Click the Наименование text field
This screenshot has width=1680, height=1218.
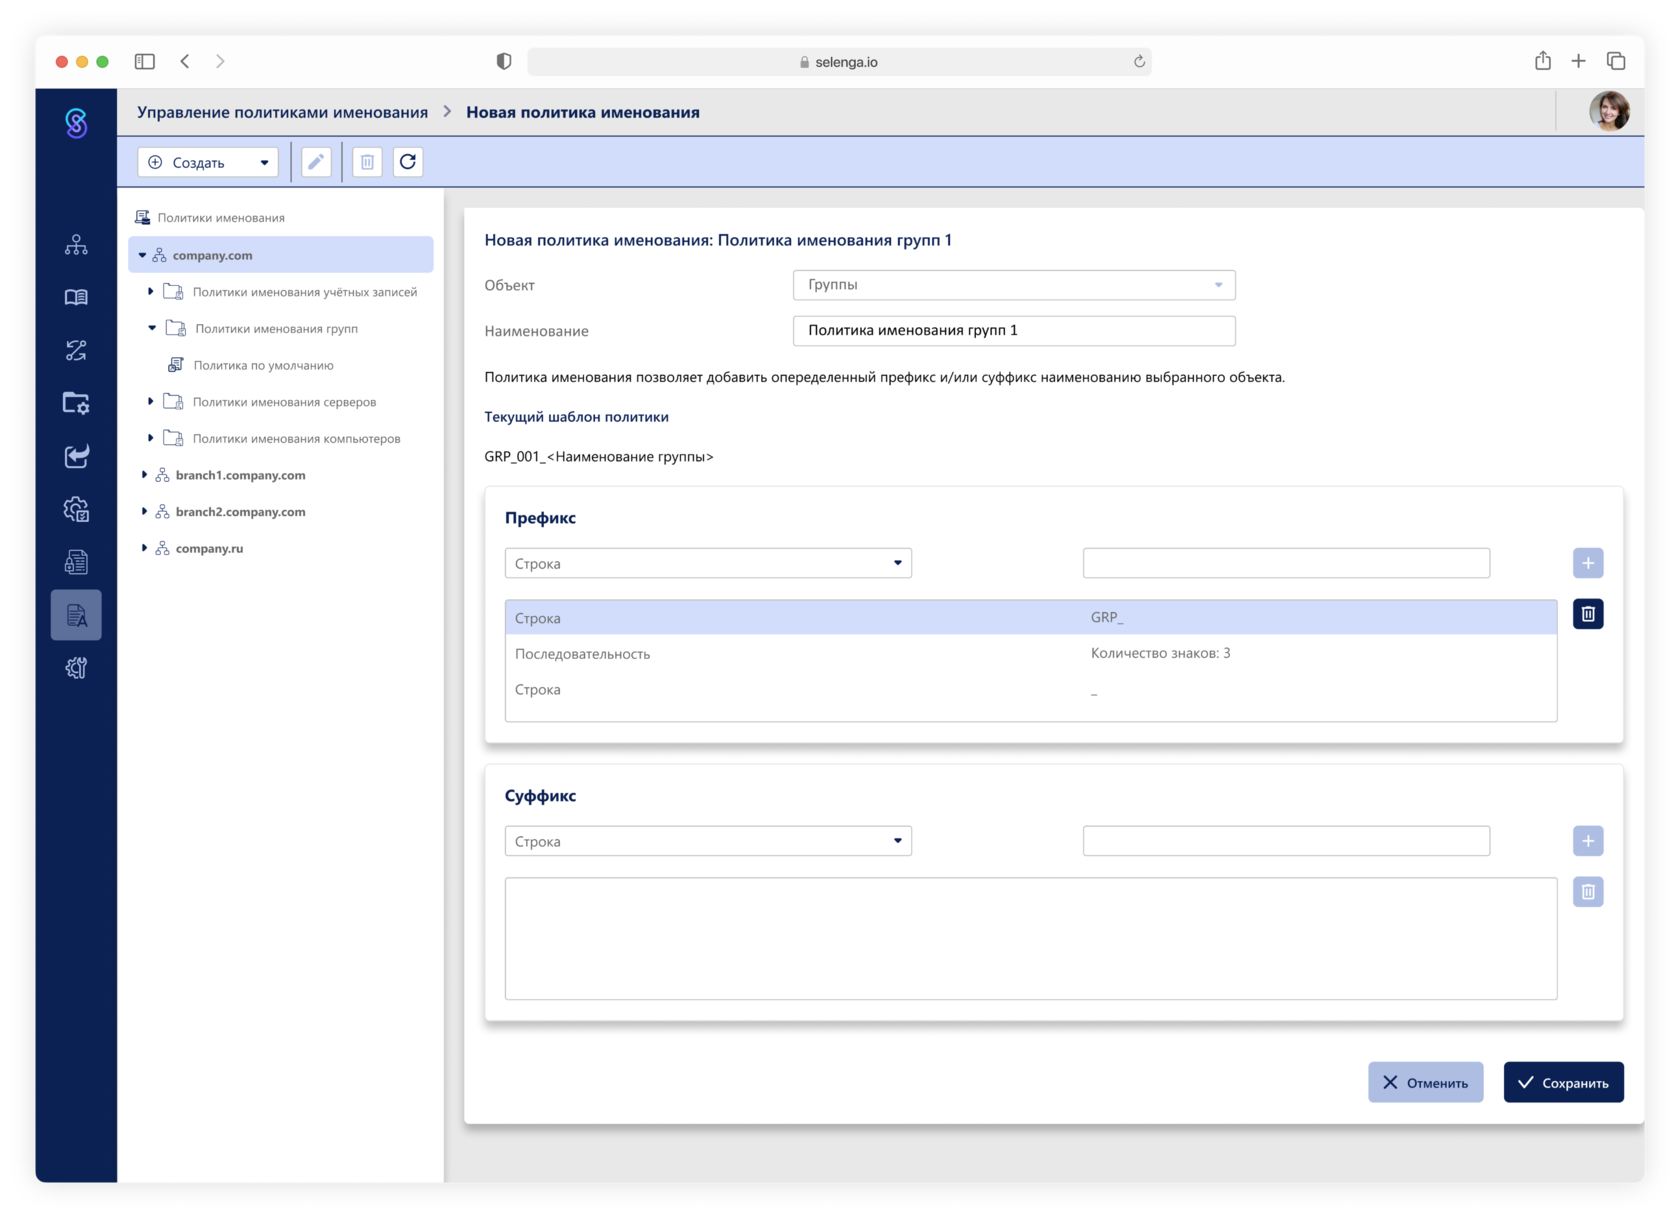click(1013, 331)
